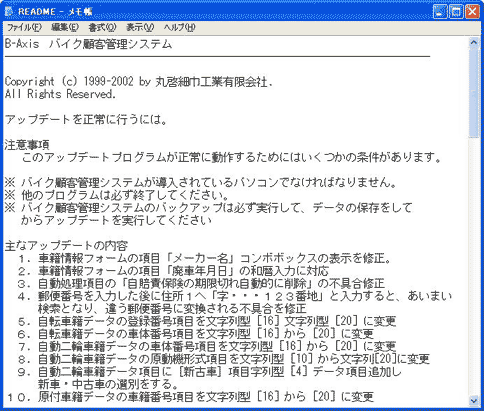Open the ファイル(F) menu
Screen dimensions: 484x411
point(24,28)
